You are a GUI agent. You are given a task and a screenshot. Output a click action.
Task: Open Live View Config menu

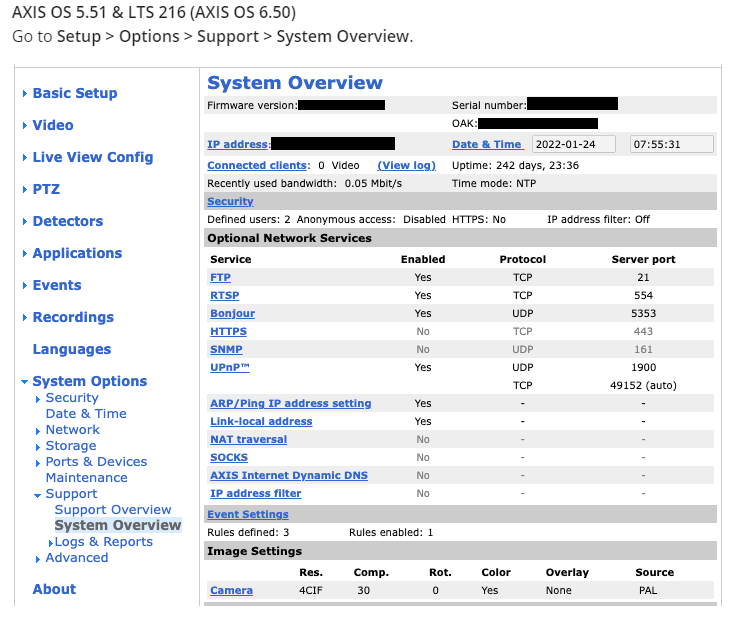93,157
